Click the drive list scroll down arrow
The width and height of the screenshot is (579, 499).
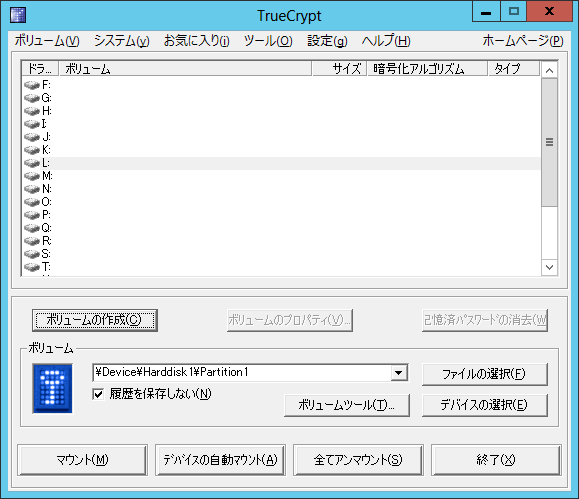(549, 267)
